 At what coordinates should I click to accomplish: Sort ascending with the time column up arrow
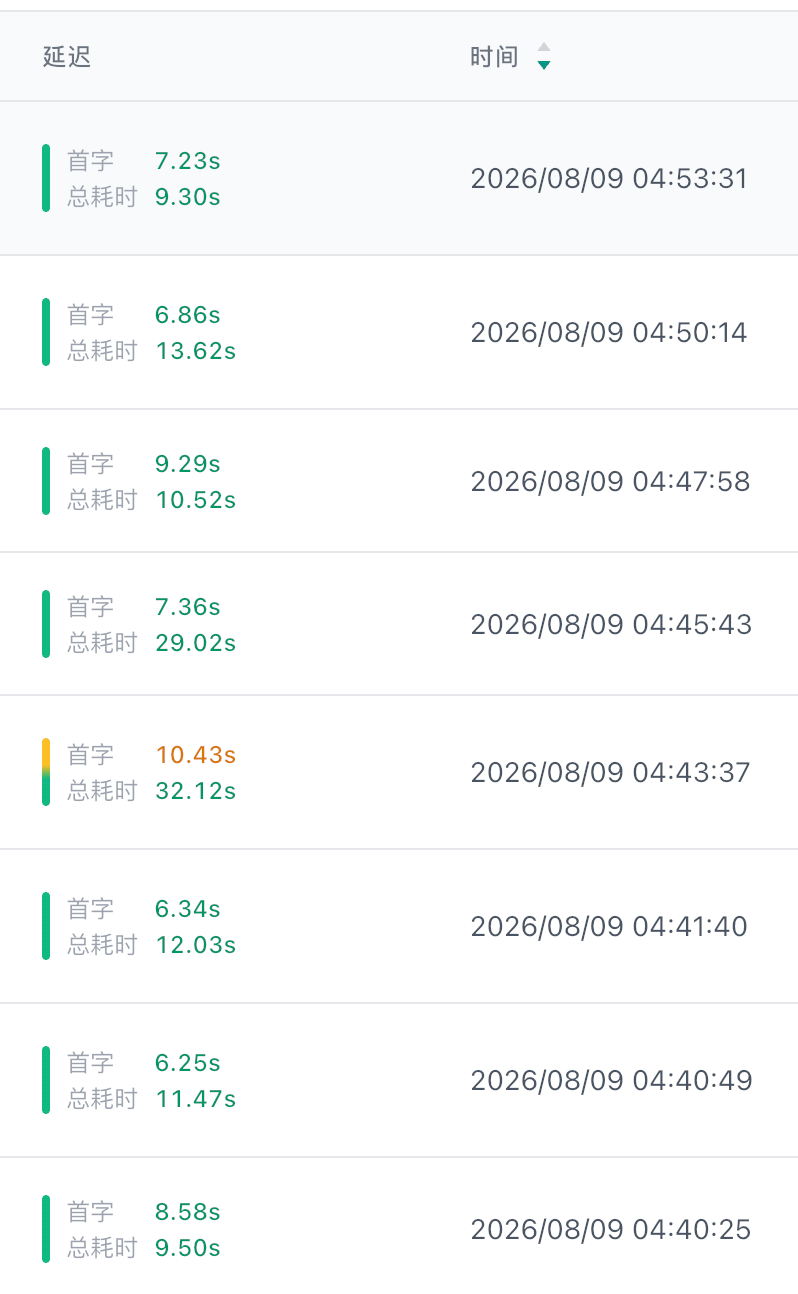(543, 47)
